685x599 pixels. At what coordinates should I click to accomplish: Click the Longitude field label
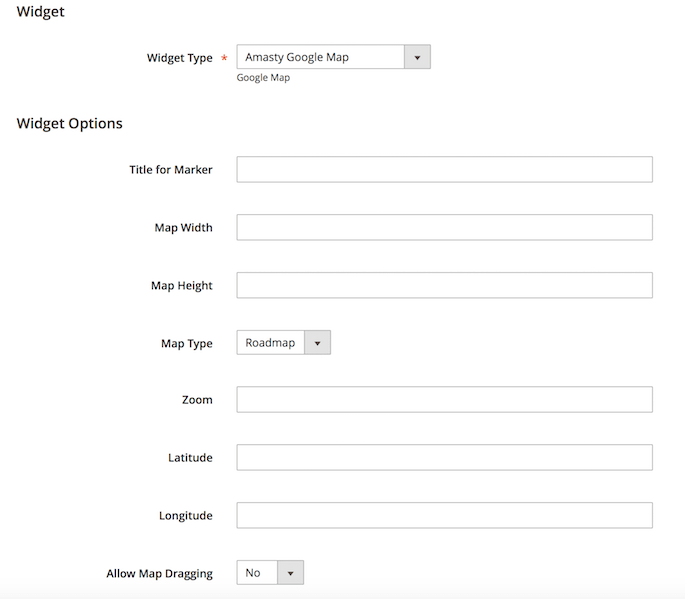pos(185,516)
